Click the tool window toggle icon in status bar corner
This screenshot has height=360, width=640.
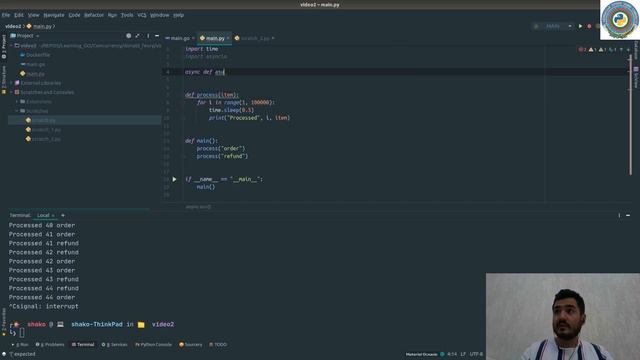pyautogui.click(x=4, y=354)
